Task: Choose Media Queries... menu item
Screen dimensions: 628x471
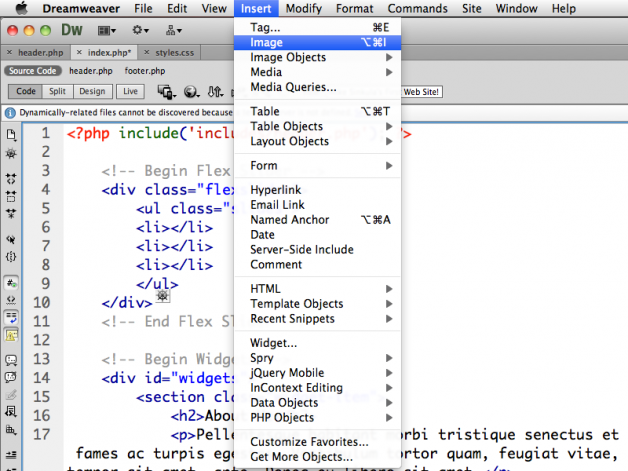Action: point(317,87)
